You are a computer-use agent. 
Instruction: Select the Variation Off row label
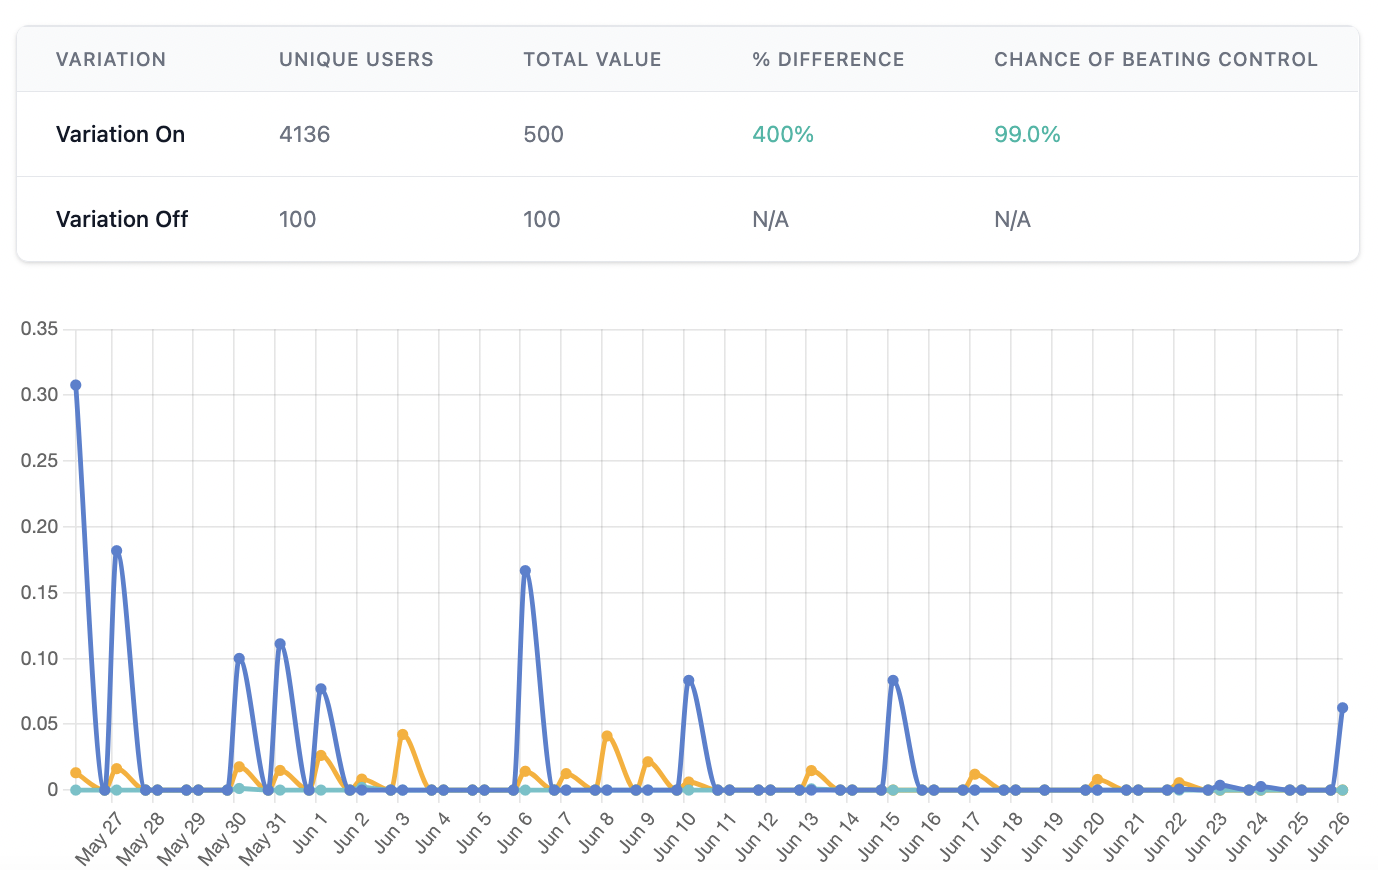(x=122, y=219)
